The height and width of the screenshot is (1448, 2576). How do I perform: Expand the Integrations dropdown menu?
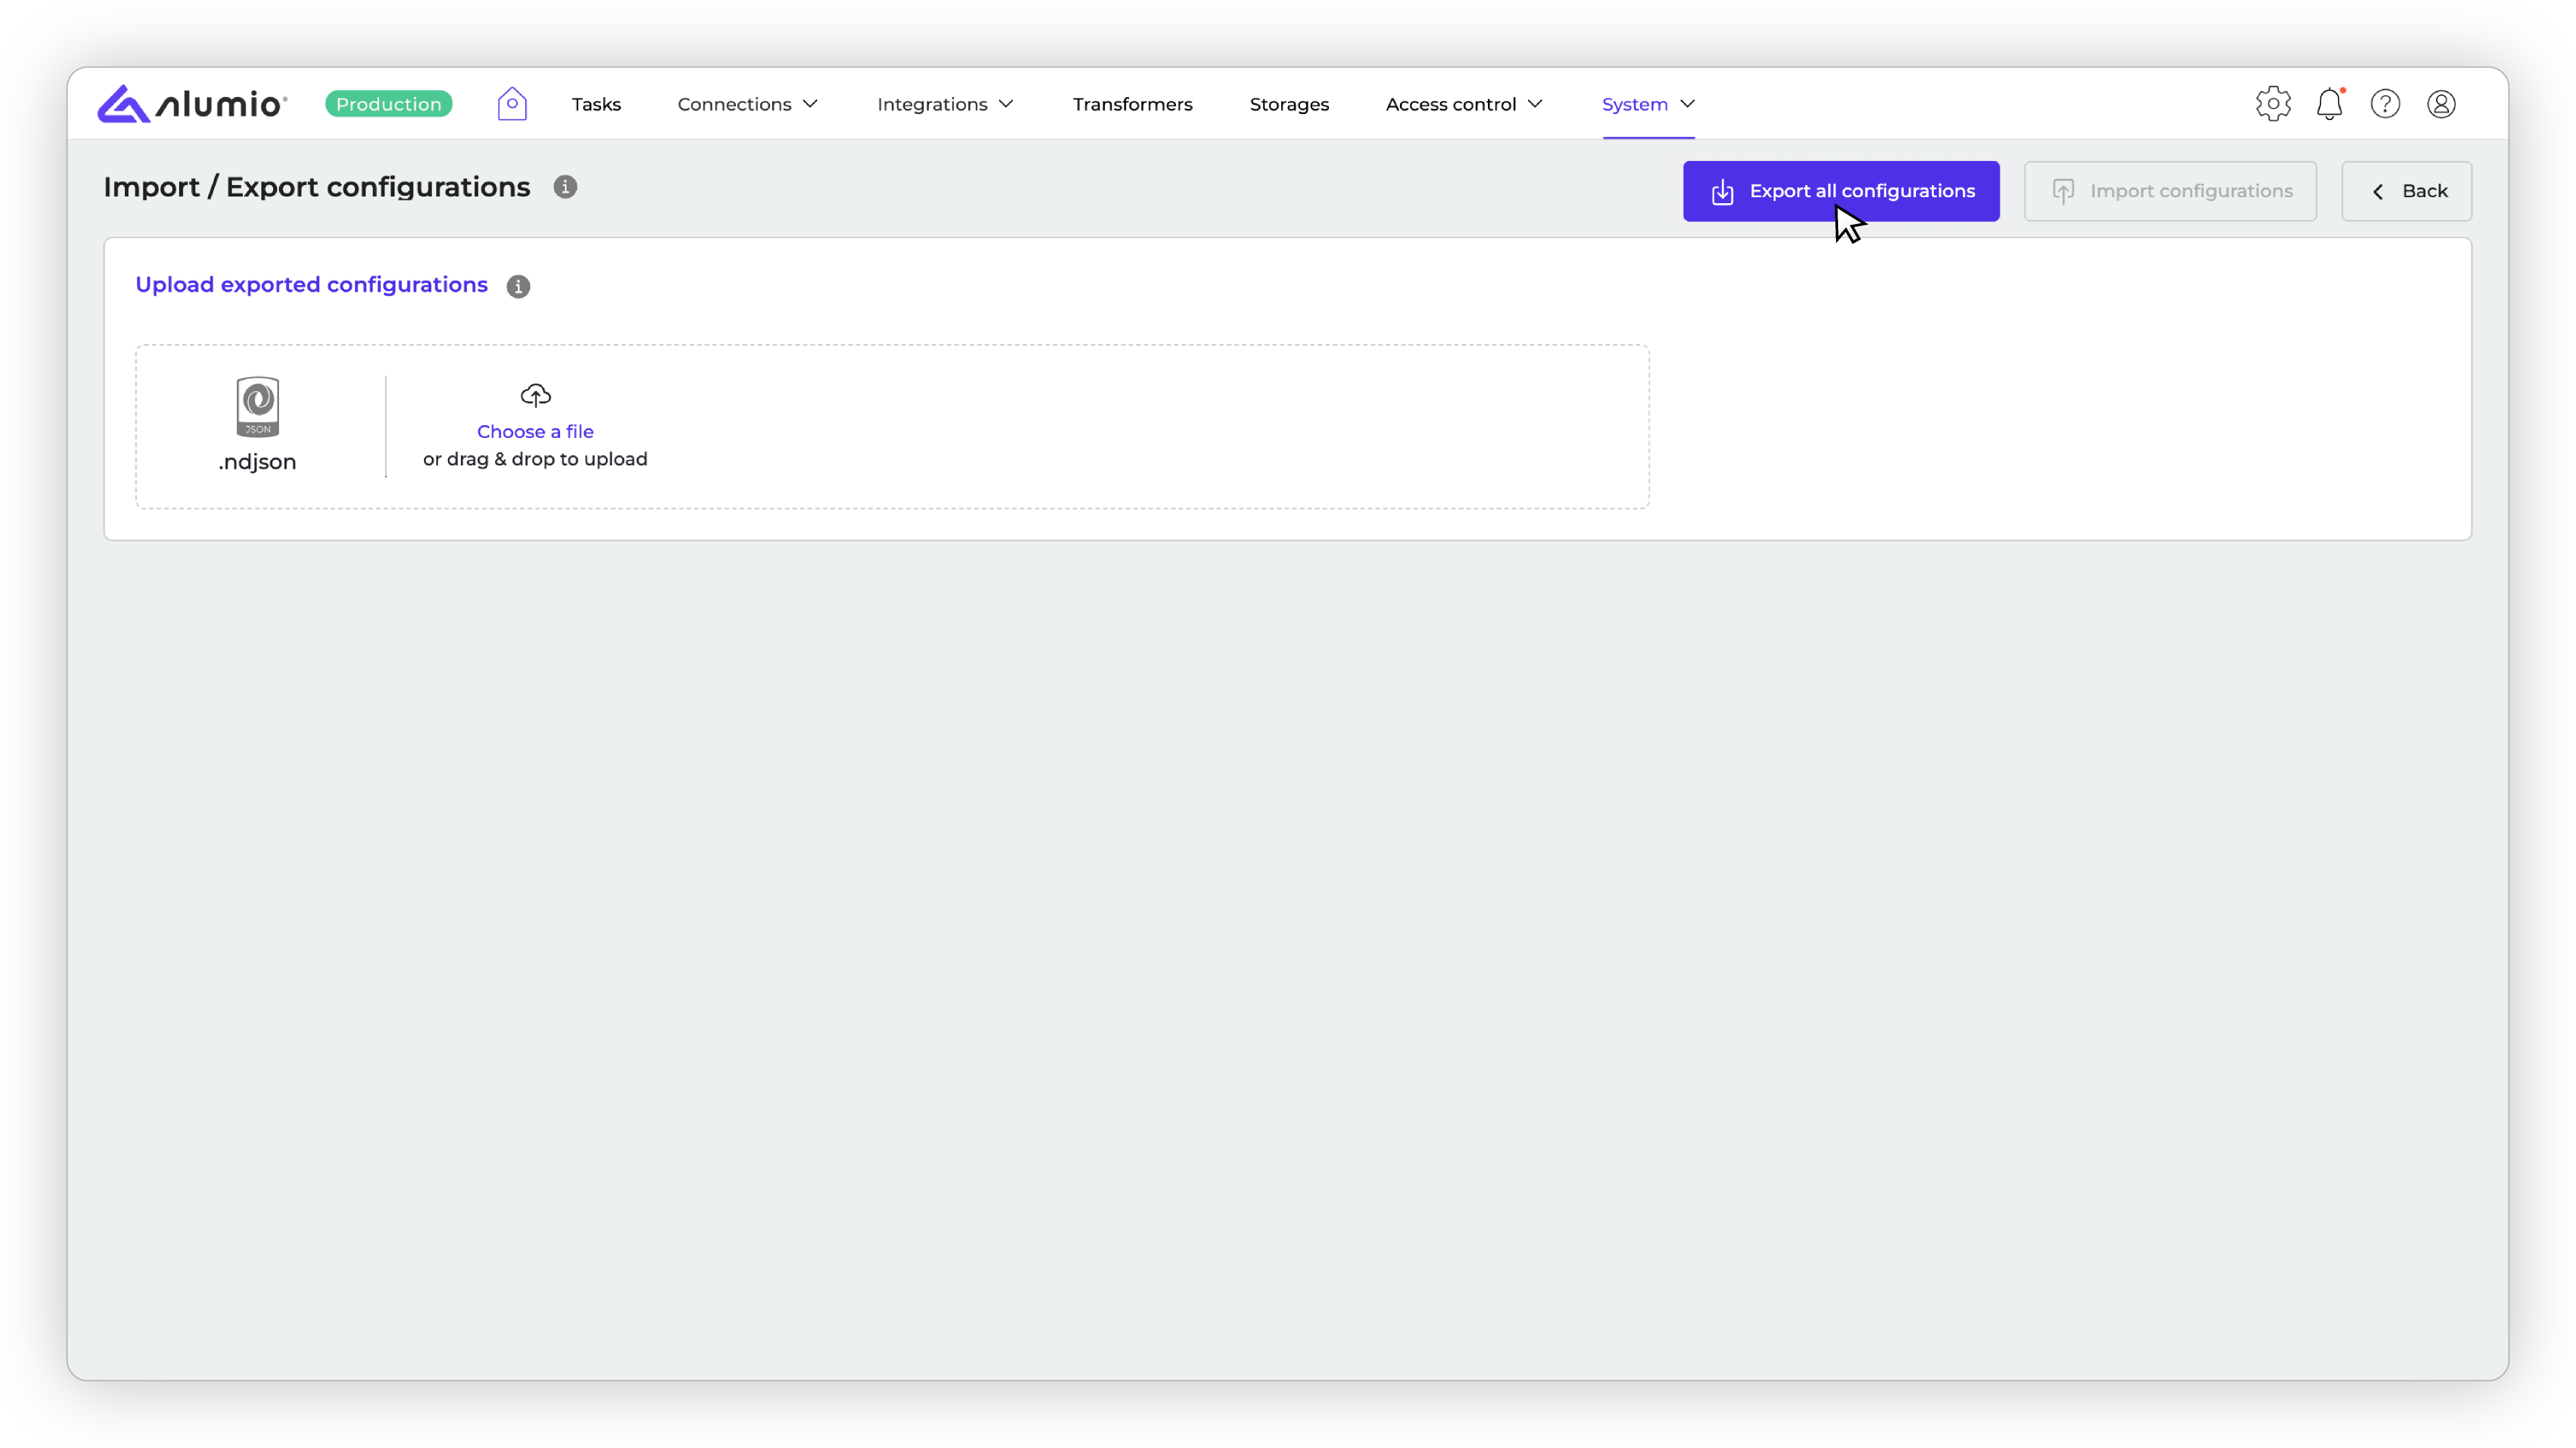click(945, 104)
